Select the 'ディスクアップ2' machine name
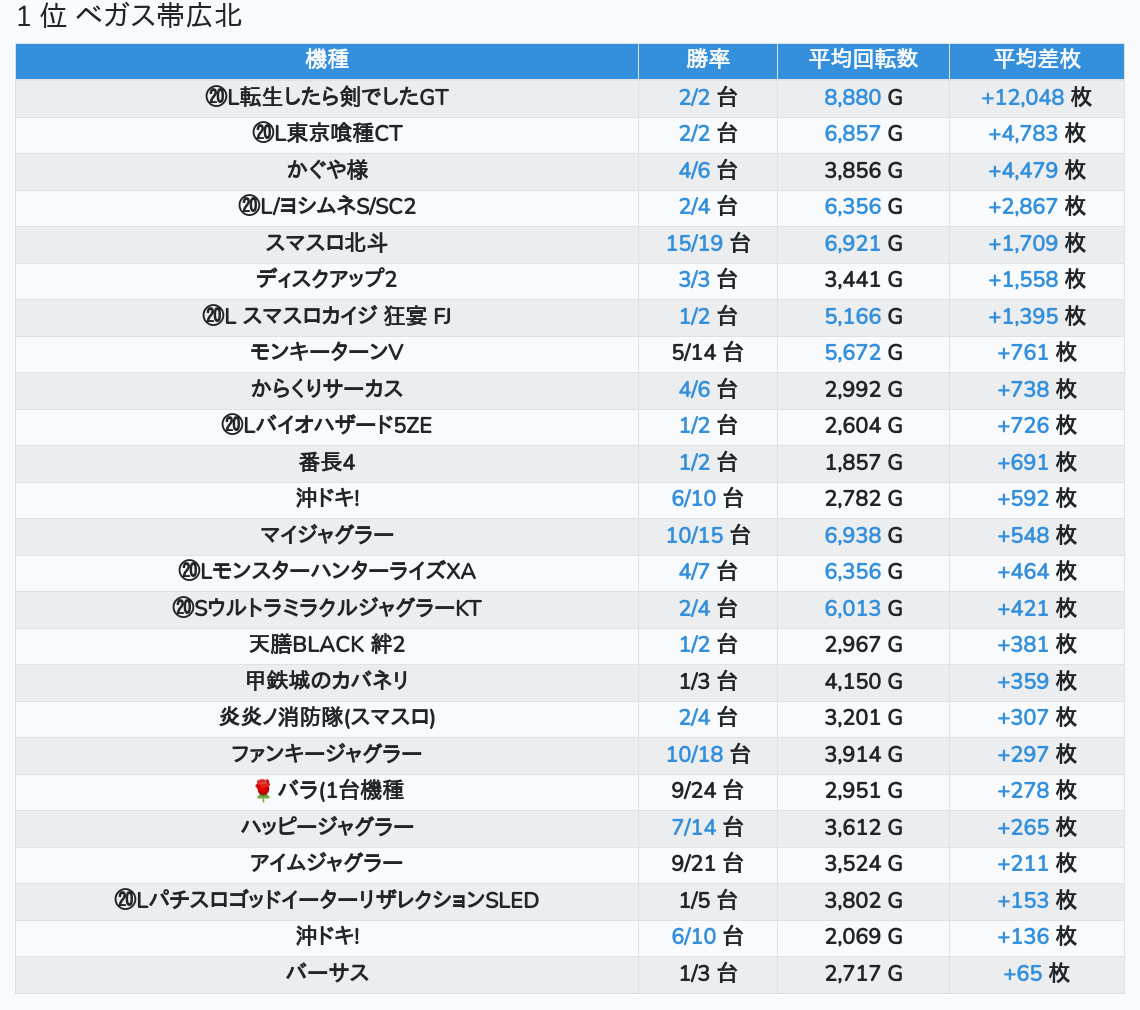 326,279
